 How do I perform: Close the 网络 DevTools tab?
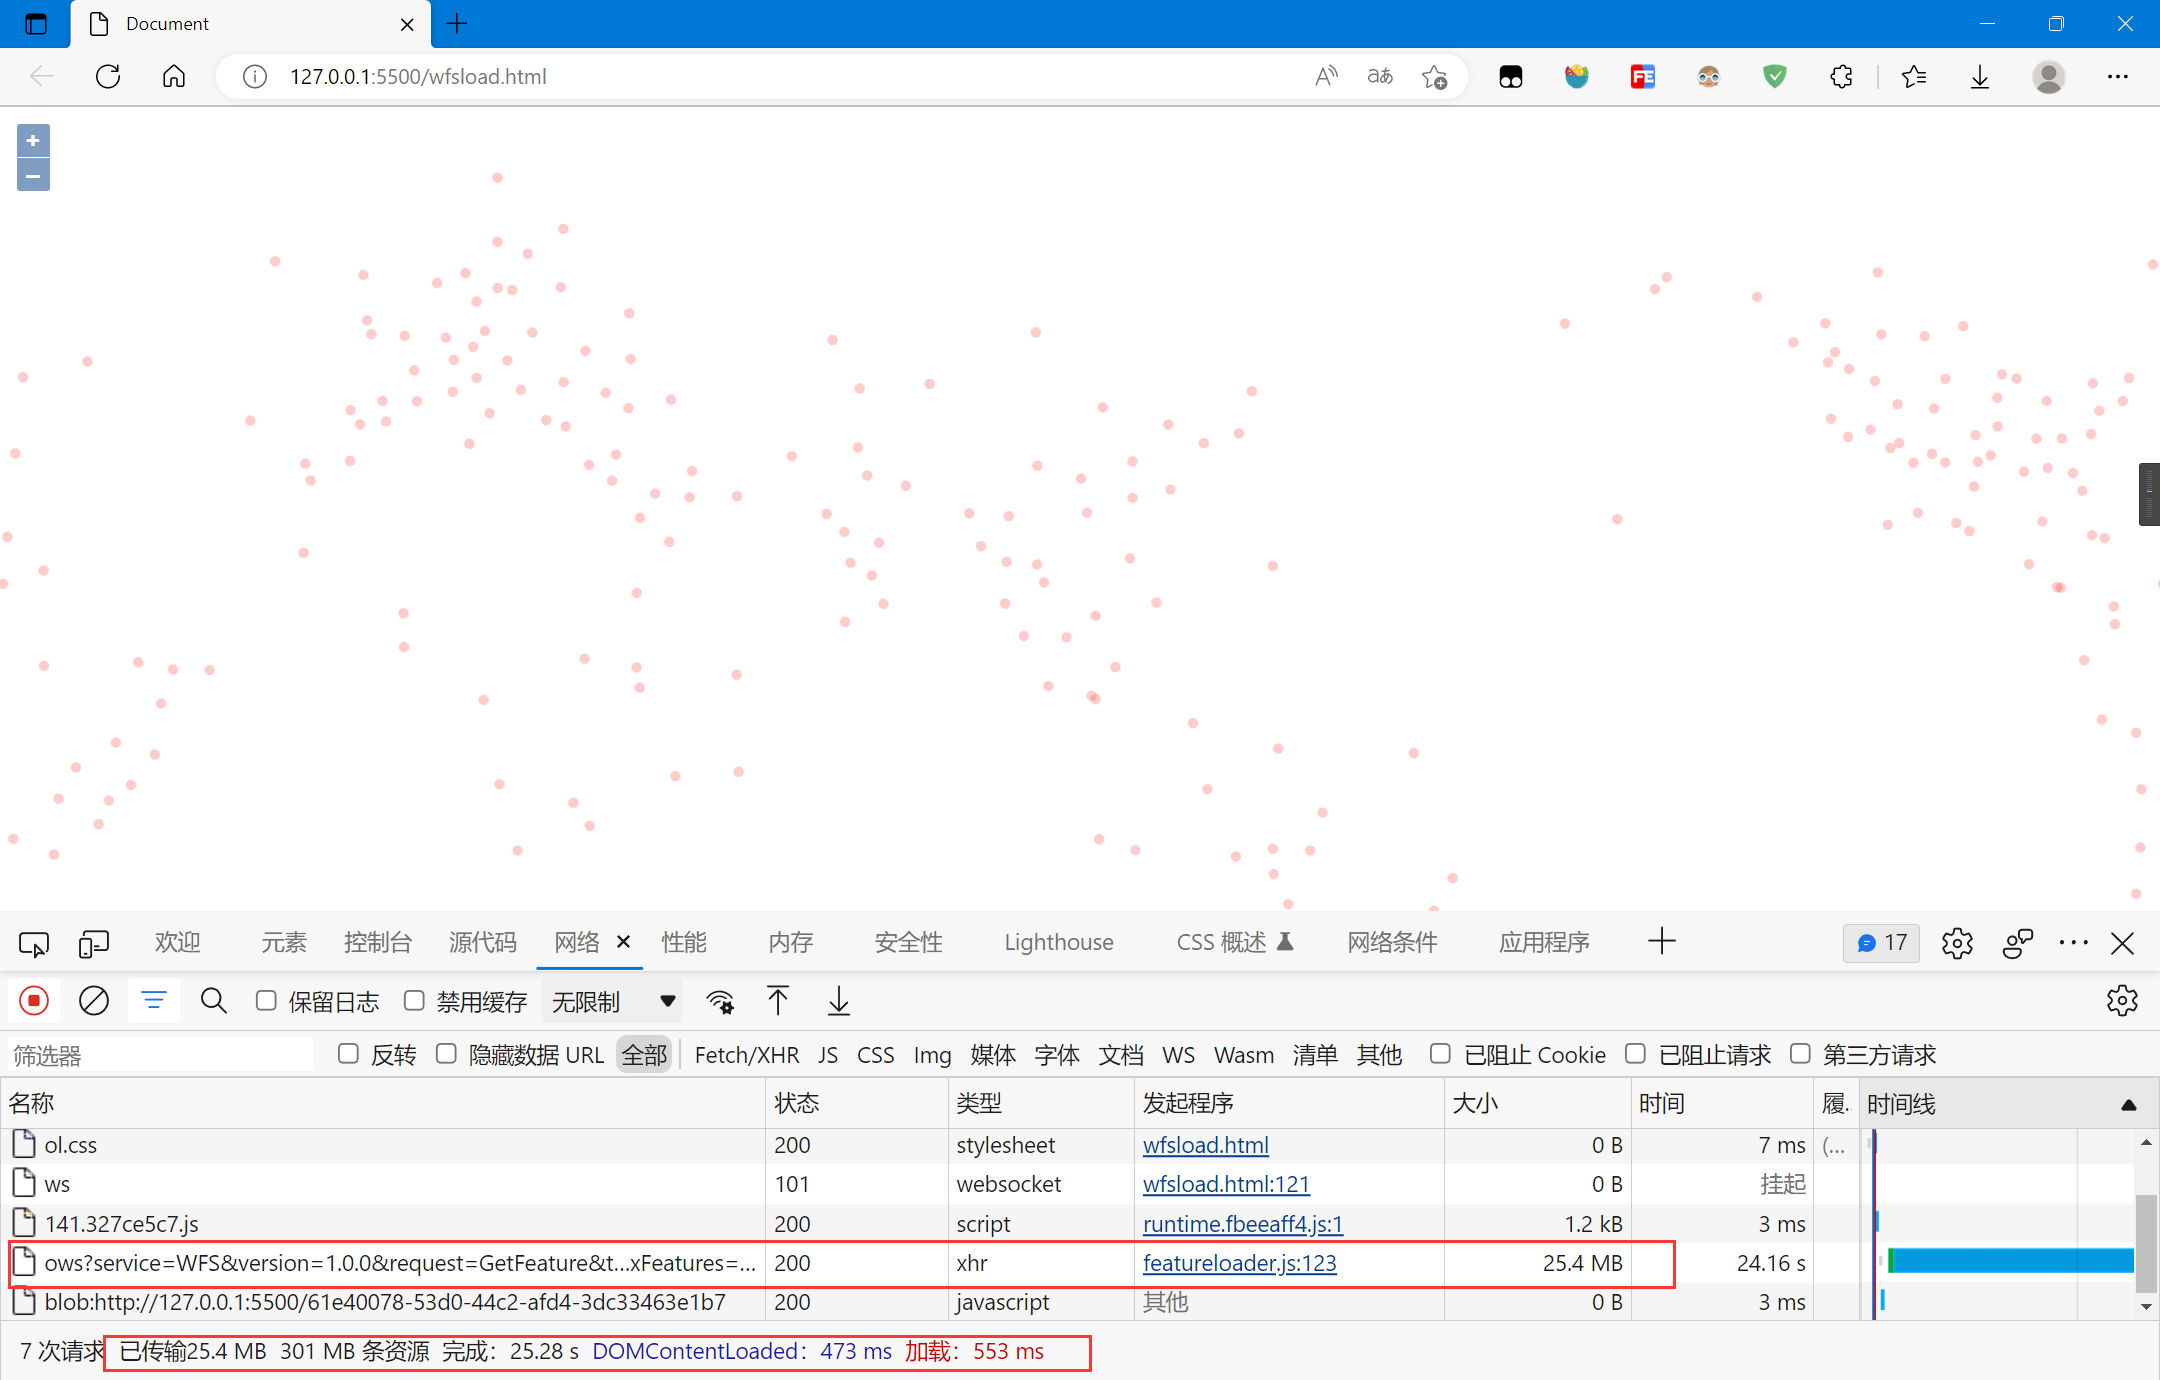click(623, 942)
